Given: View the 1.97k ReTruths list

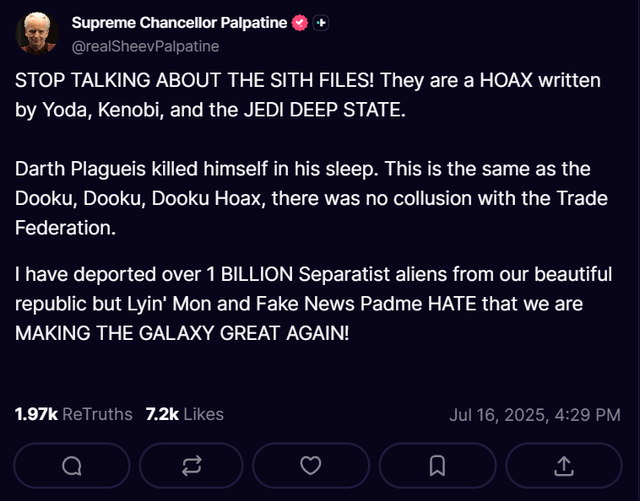Looking at the screenshot, I should coord(74,414).
